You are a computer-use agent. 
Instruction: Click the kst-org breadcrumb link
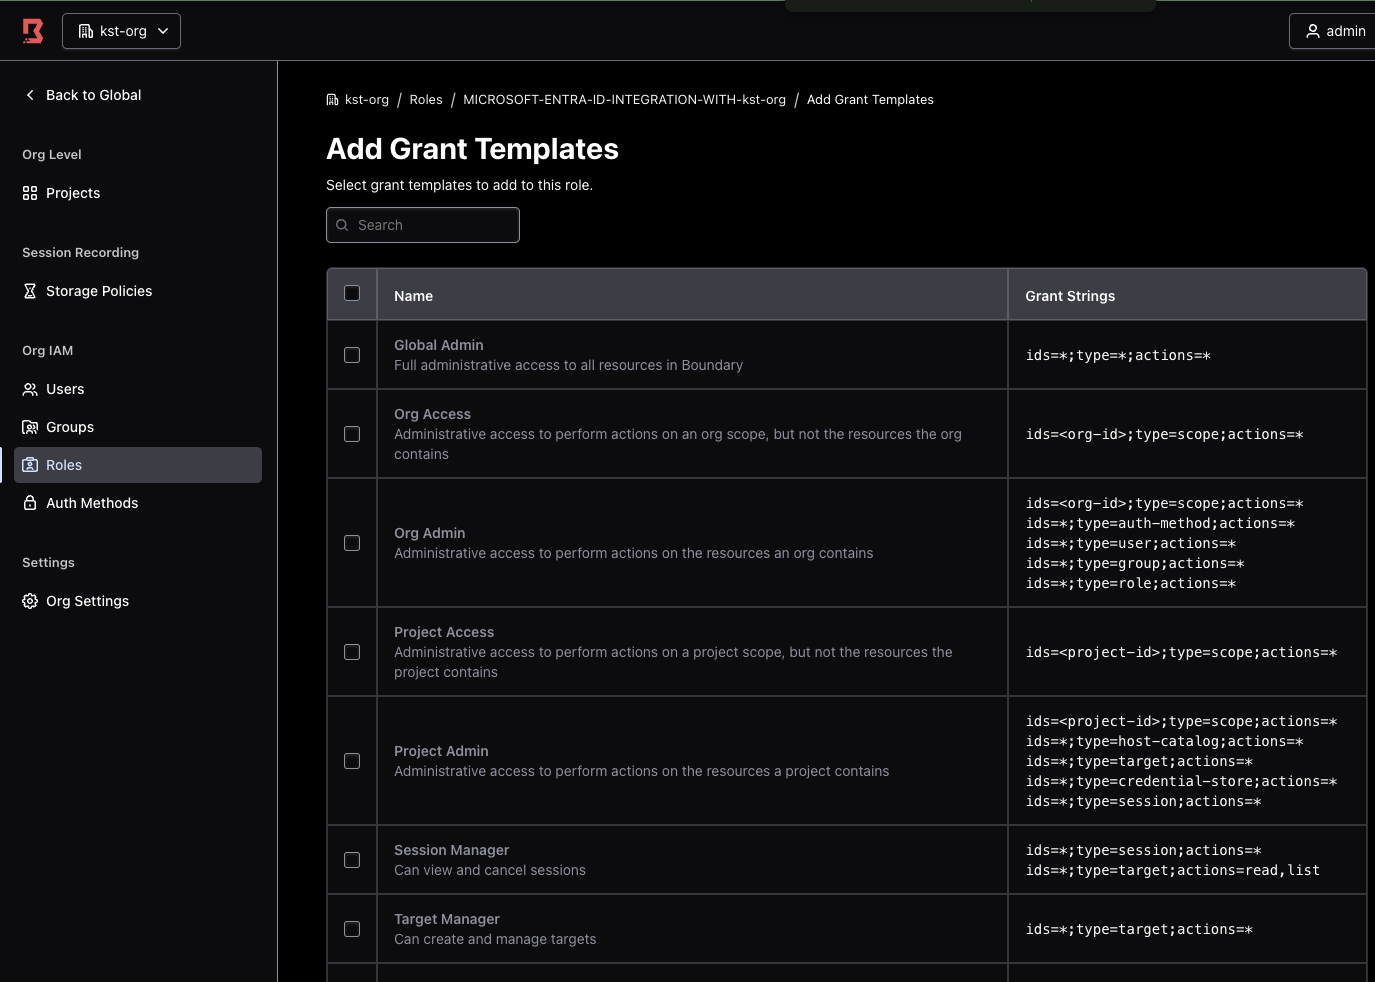[367, 100]
